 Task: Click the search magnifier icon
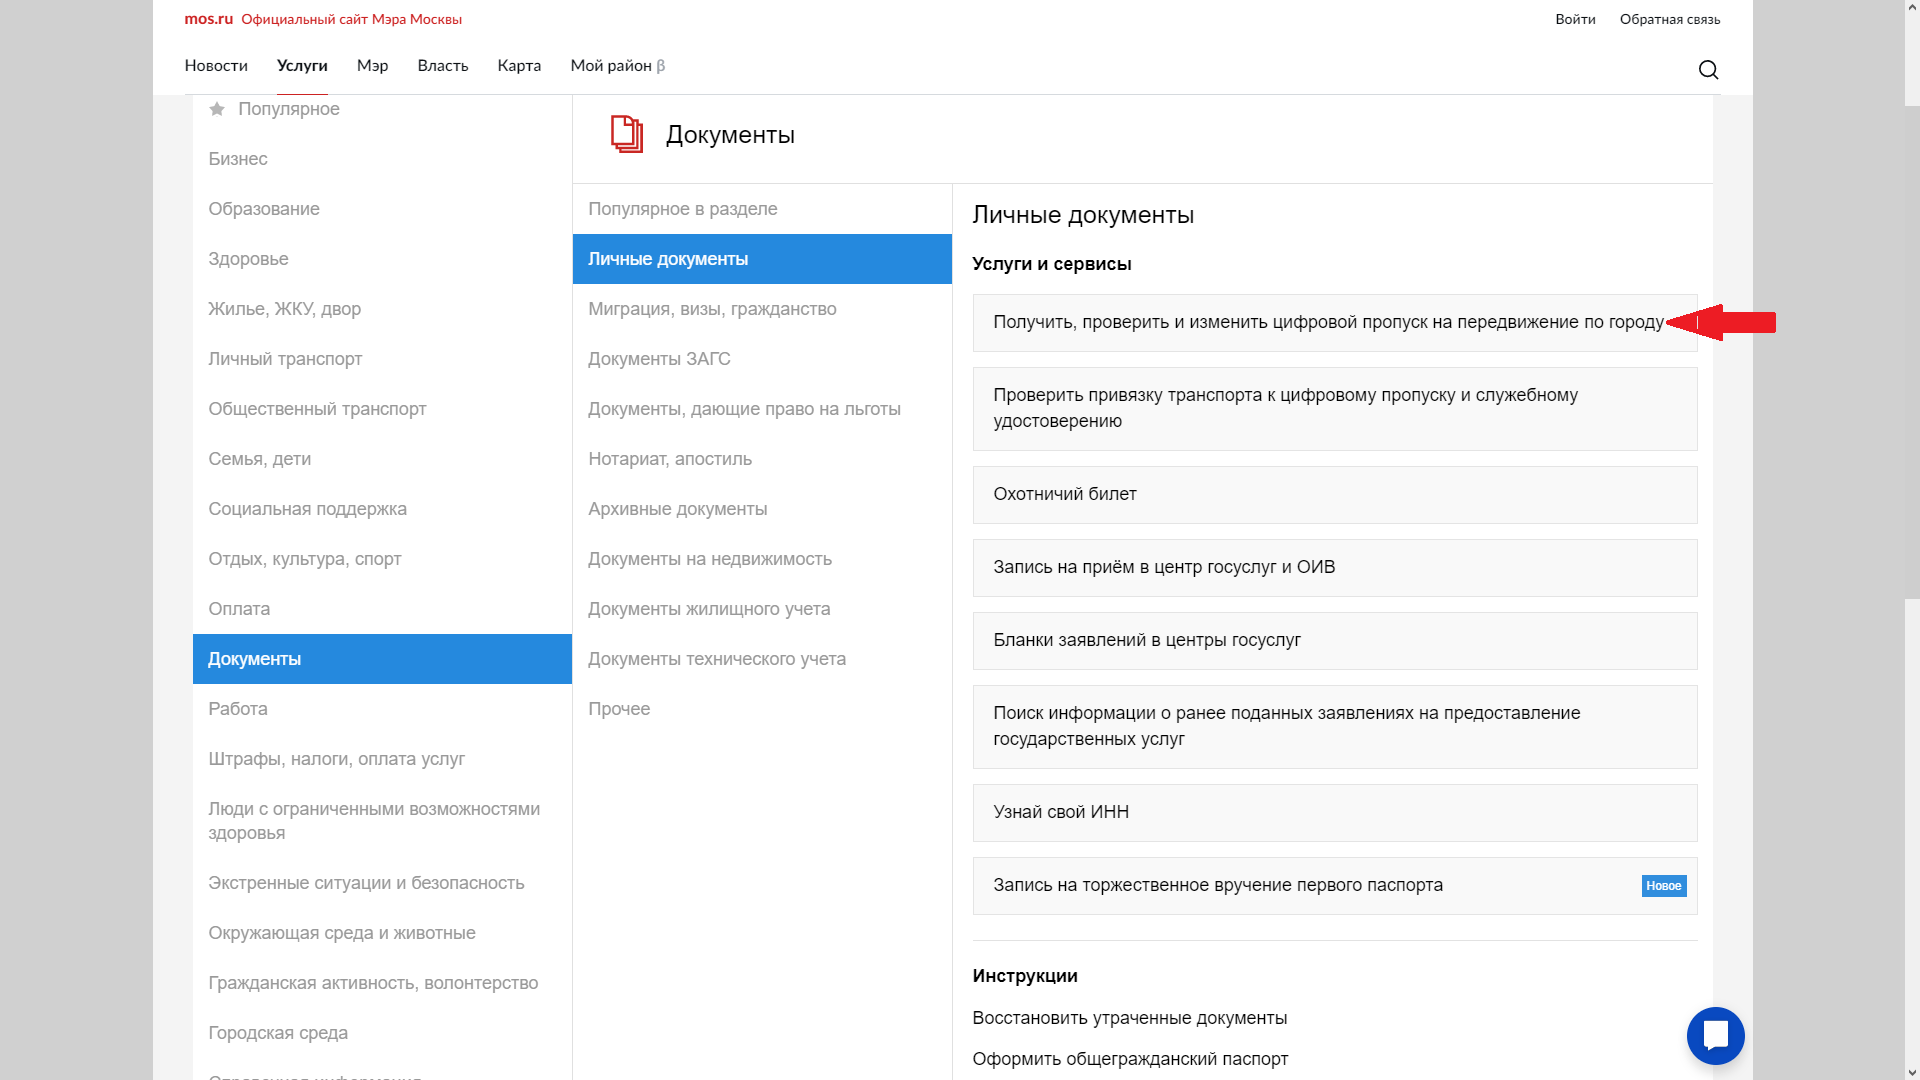(x=1708, y=69)
